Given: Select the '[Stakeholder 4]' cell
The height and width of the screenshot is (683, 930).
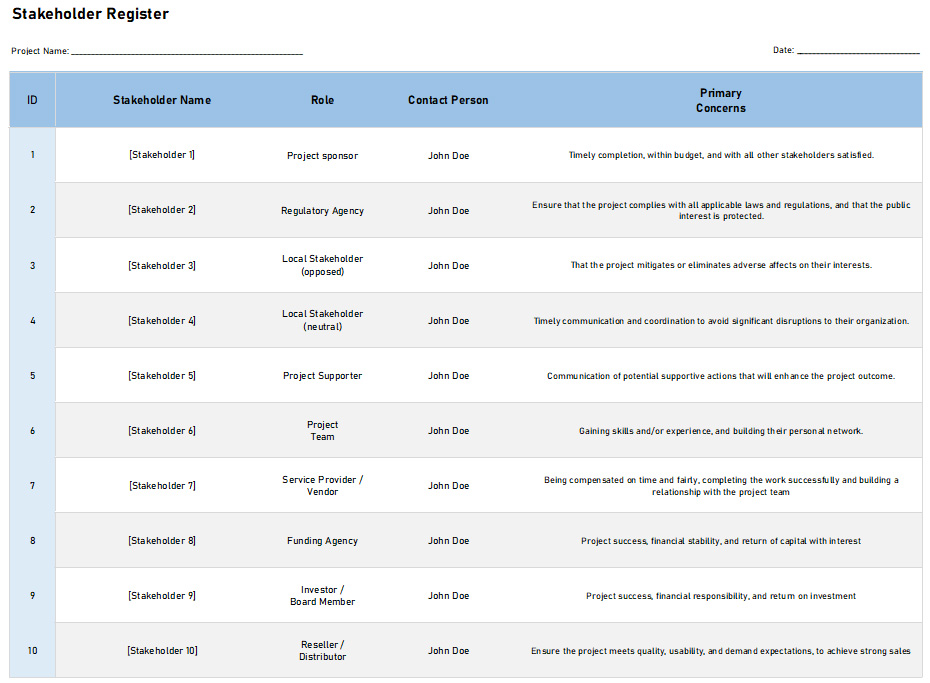Looking at the screenshot, I should (162, 321).
